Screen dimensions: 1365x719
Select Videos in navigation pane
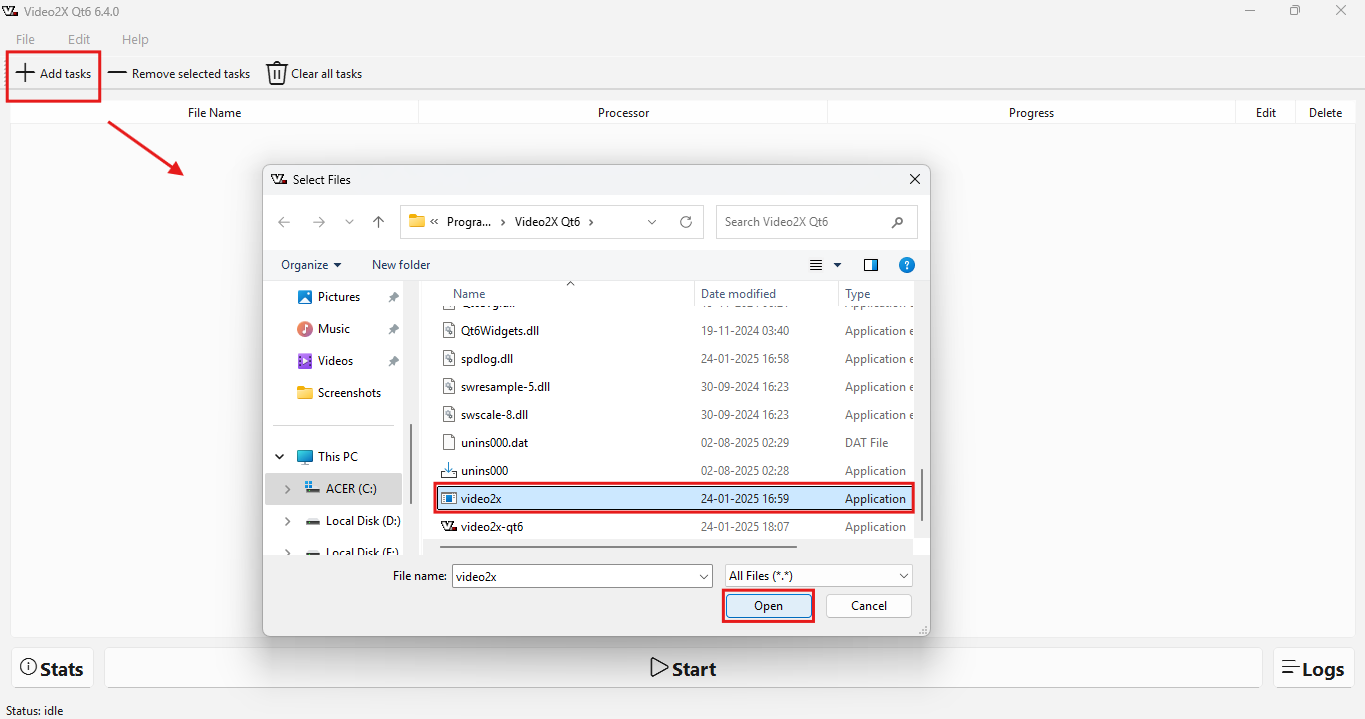335,361
